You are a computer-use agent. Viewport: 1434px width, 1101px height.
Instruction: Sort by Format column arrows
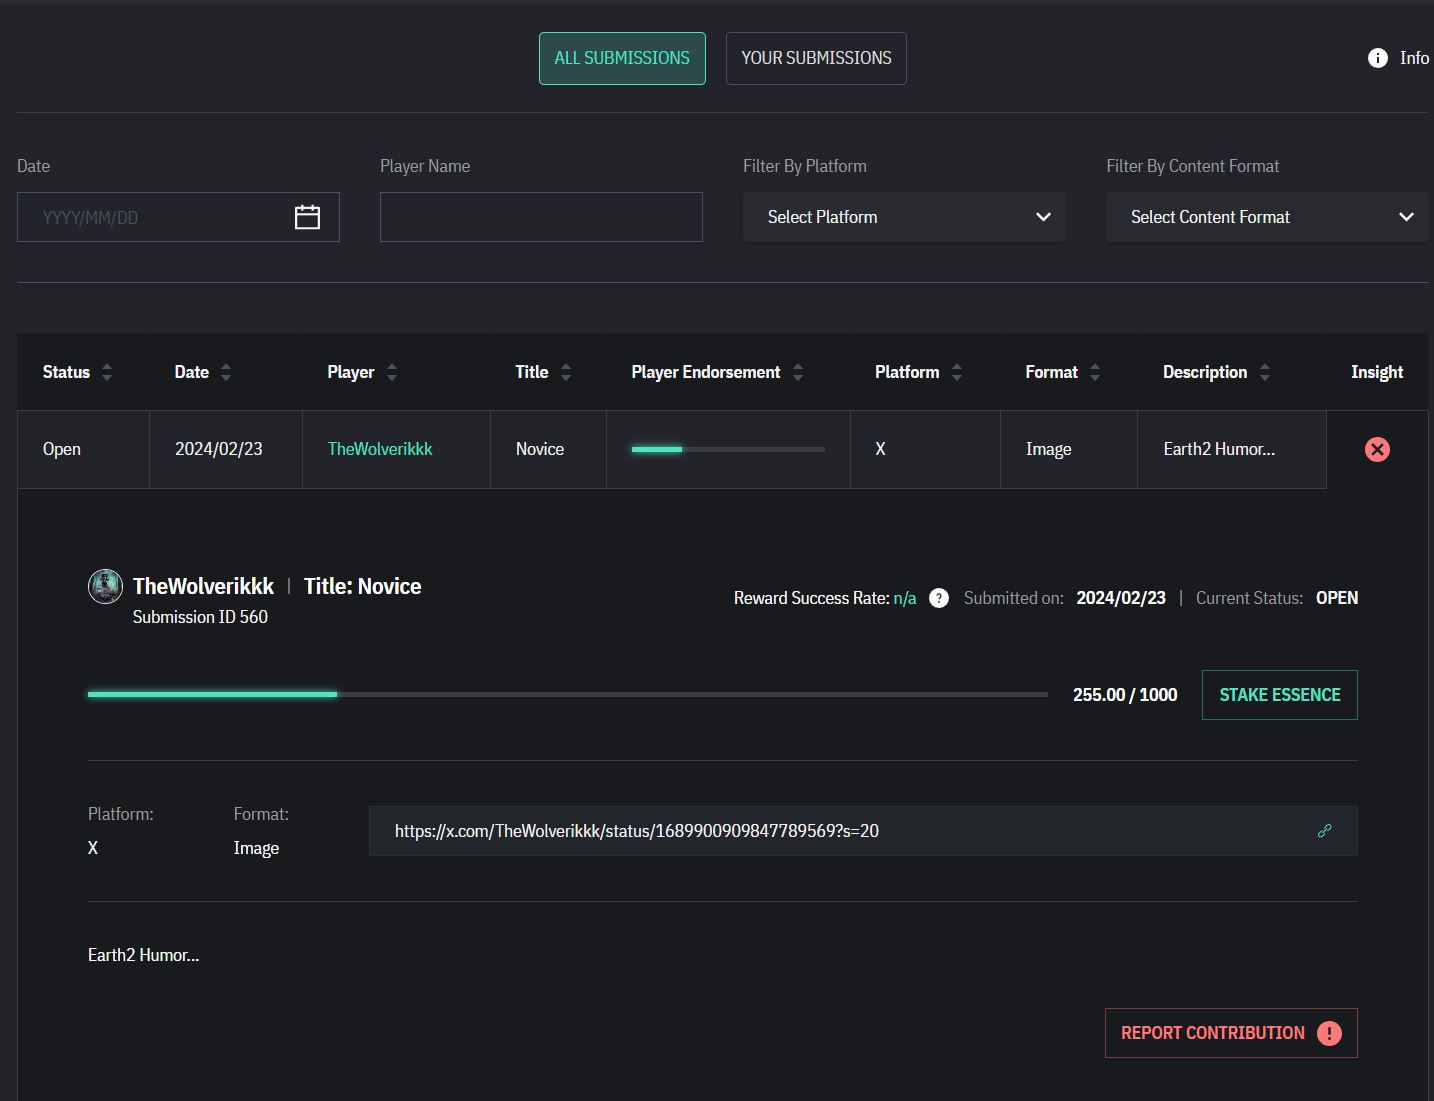(x=1095, y=372)
